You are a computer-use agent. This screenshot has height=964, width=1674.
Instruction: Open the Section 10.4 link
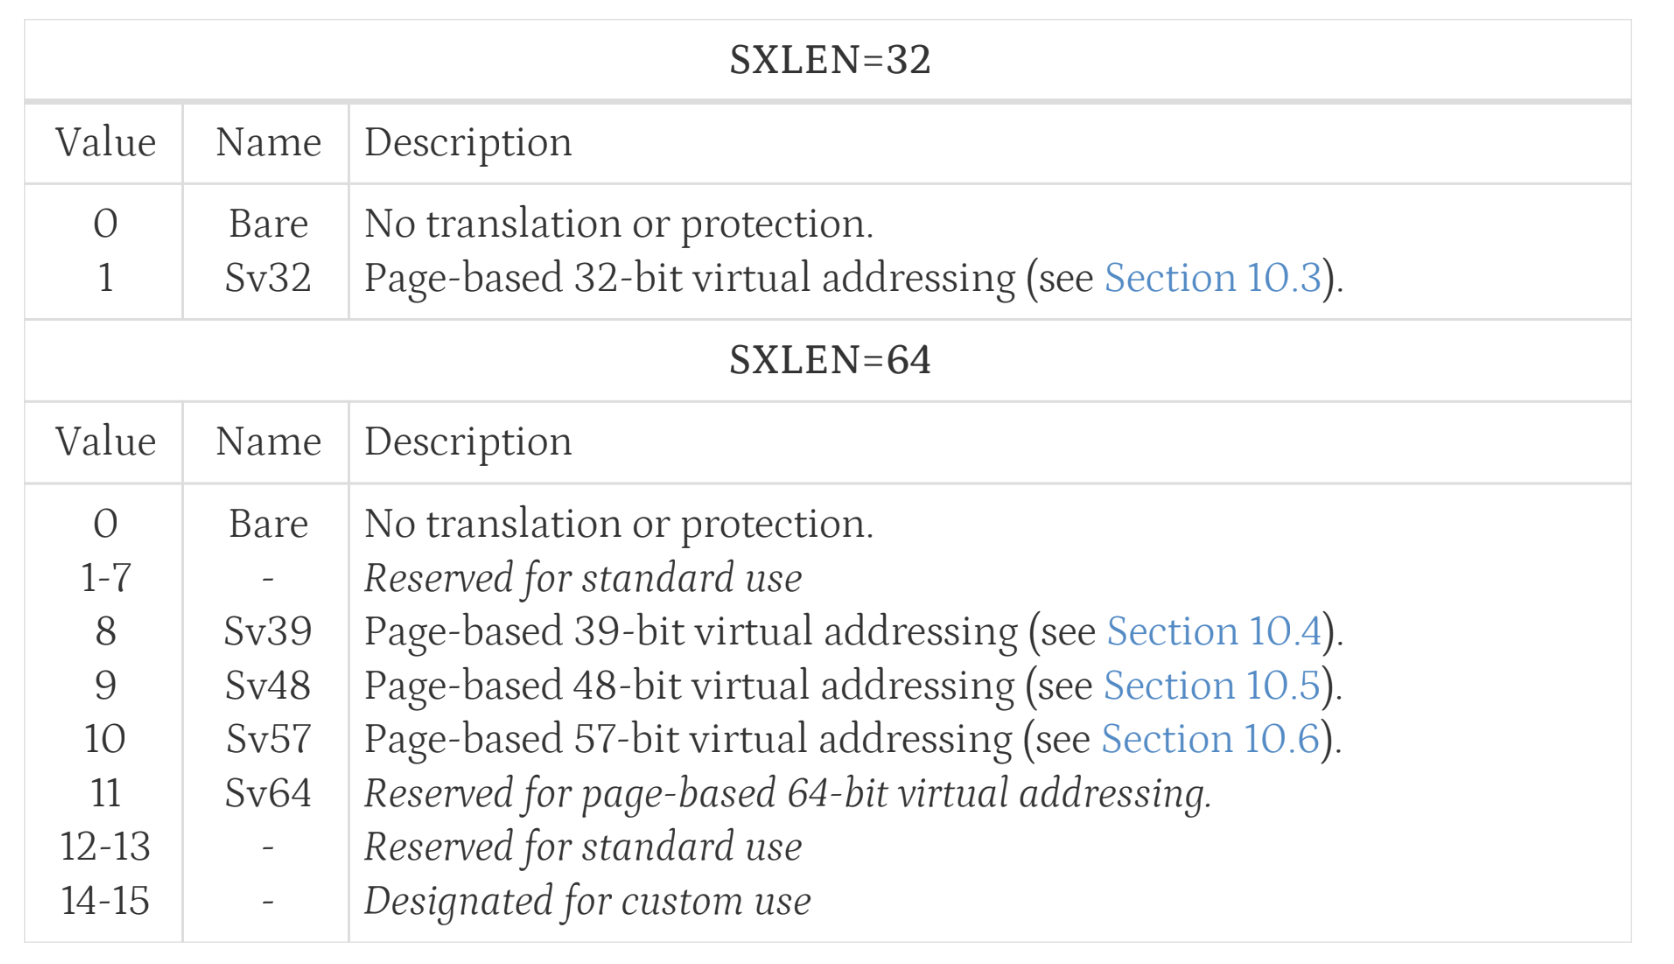pos(1215,631)
